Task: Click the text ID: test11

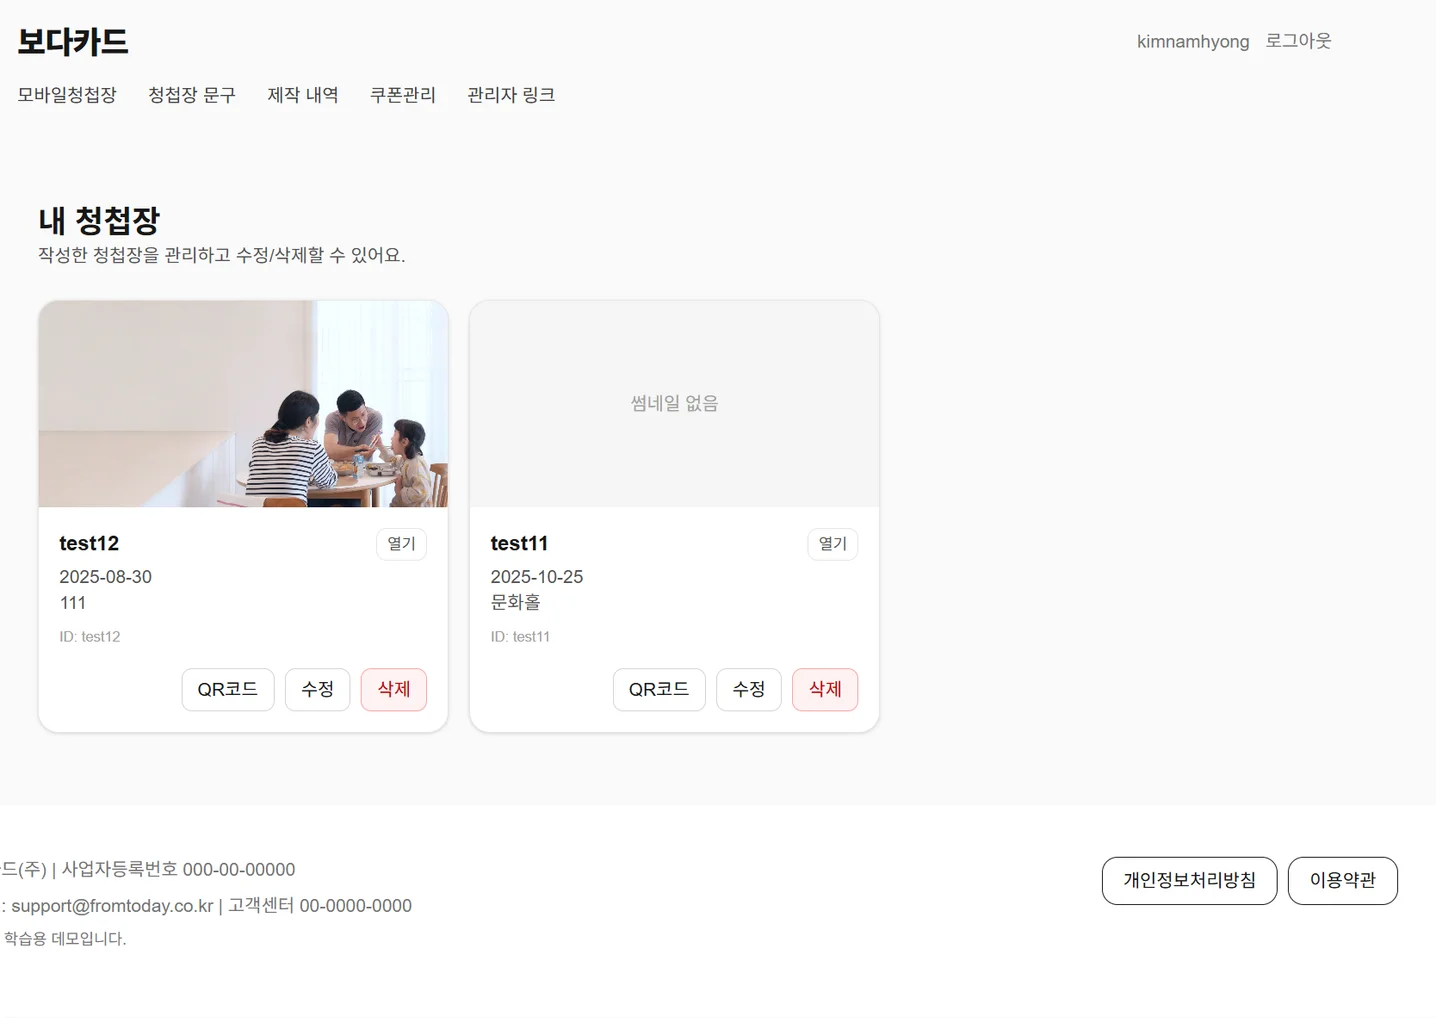Action: coord(520,637)
